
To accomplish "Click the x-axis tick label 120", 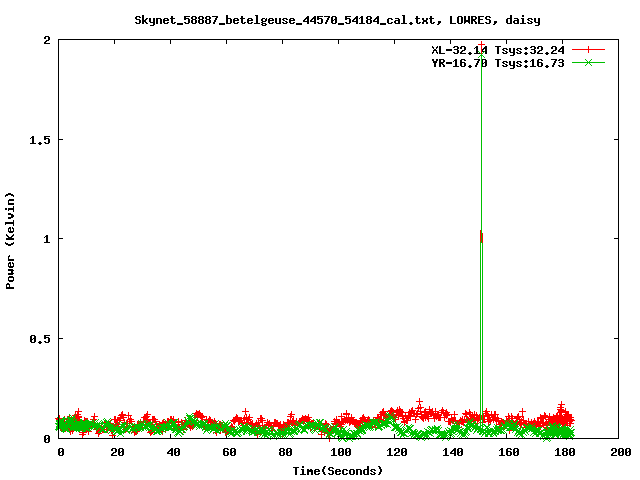I will (x=397, y=452).
